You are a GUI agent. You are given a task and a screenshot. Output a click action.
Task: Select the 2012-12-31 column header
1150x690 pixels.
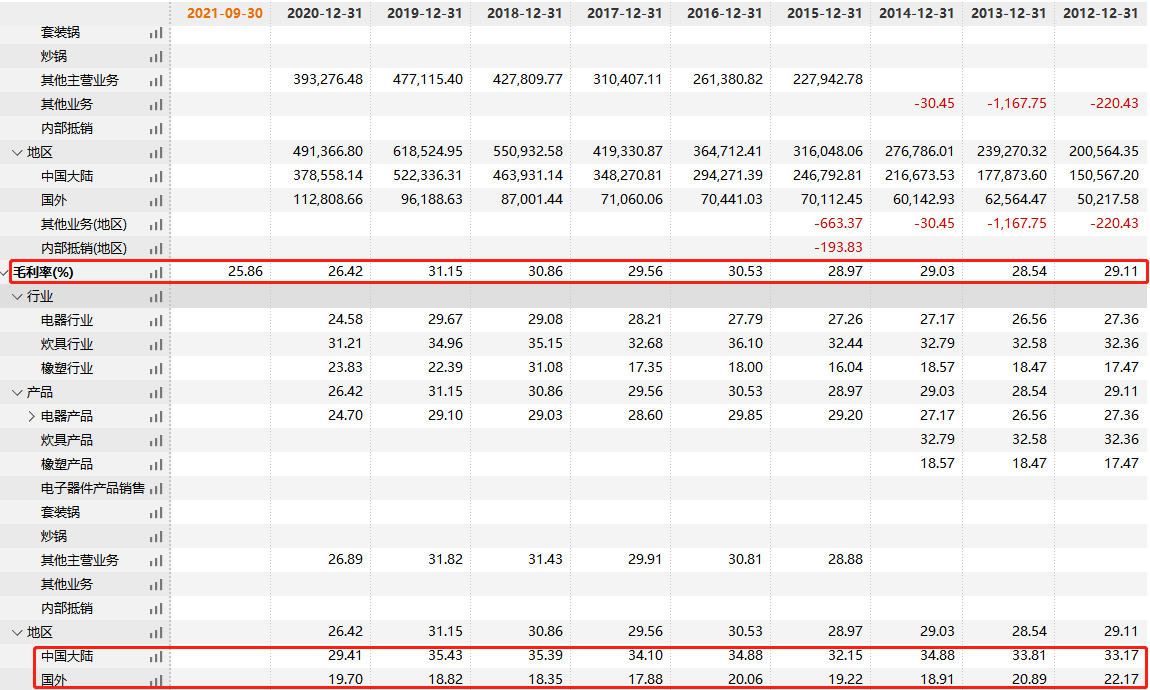pyautogui.click(x=1101, y=13)
